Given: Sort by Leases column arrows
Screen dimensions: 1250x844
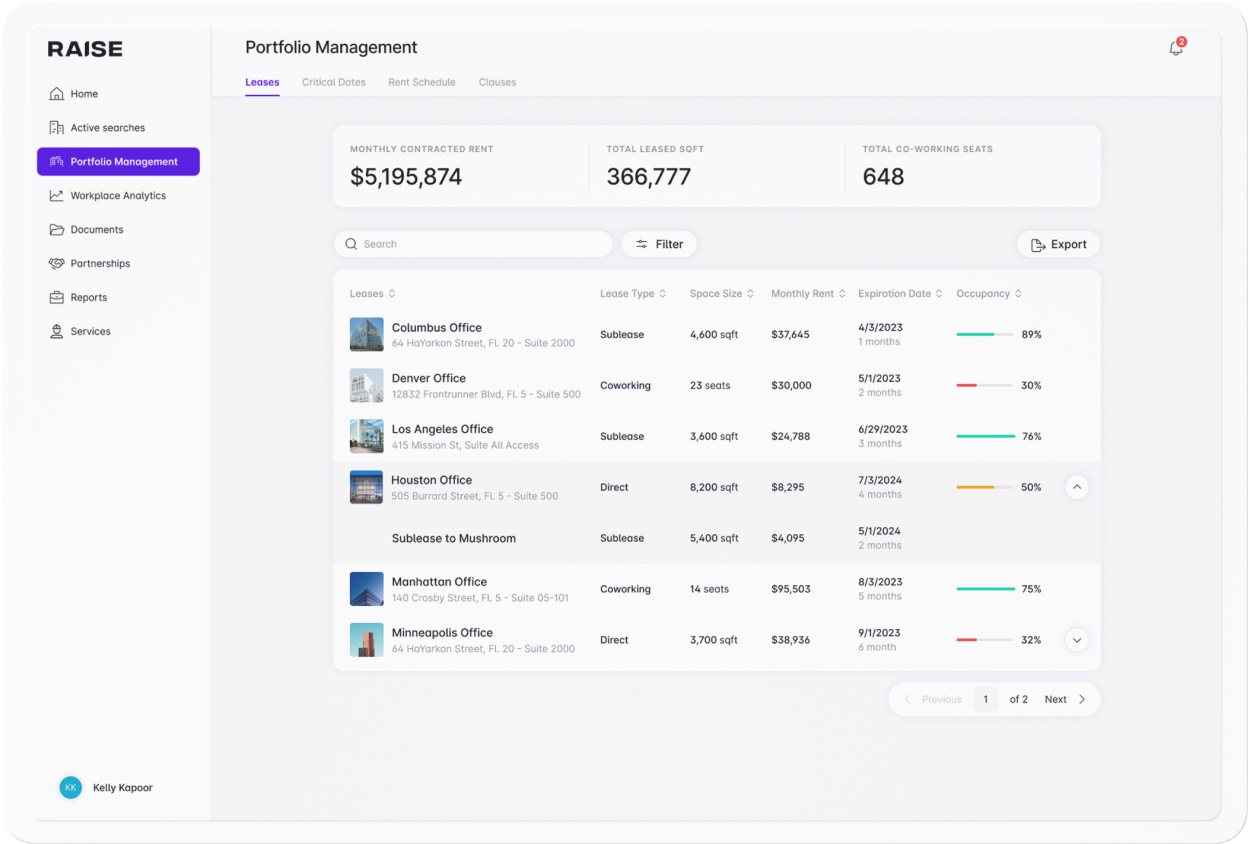Looking at the screenshot, I should [x=392, y=294].
